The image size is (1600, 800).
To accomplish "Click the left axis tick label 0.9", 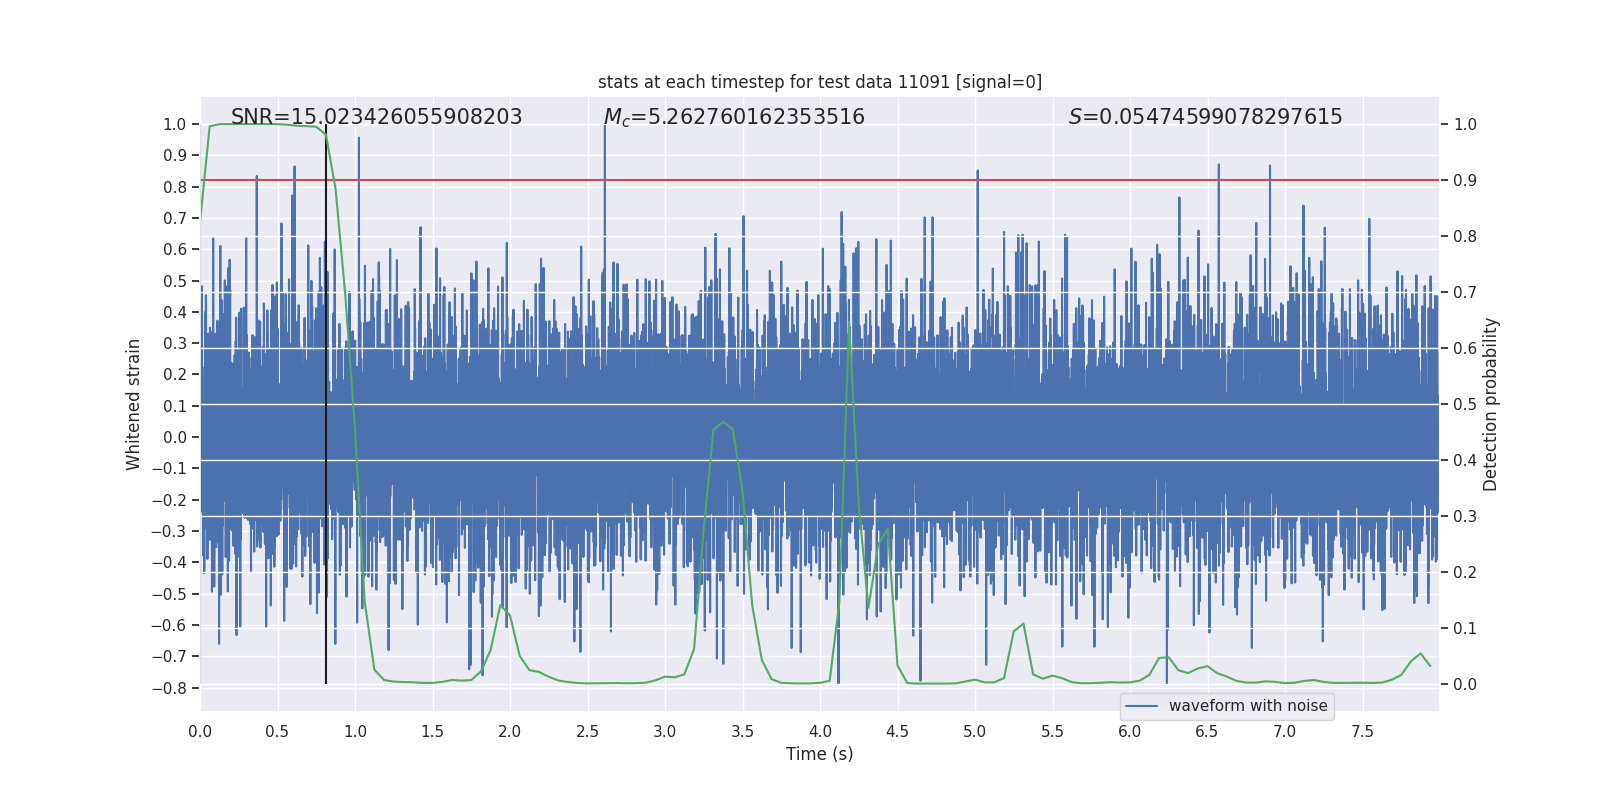I will pyautogui.click(x=175, y=156).
